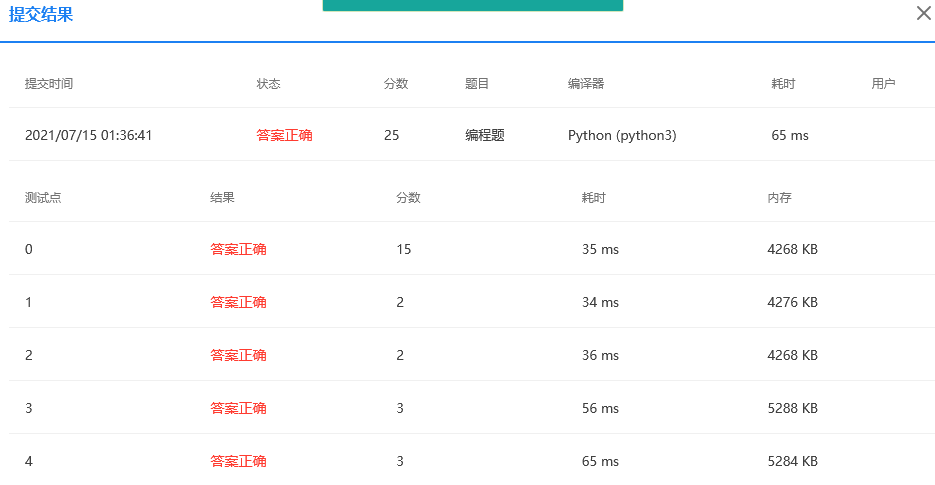Click total score 25
This screenshot has height=485, width=935.
[x=391, y=135]
